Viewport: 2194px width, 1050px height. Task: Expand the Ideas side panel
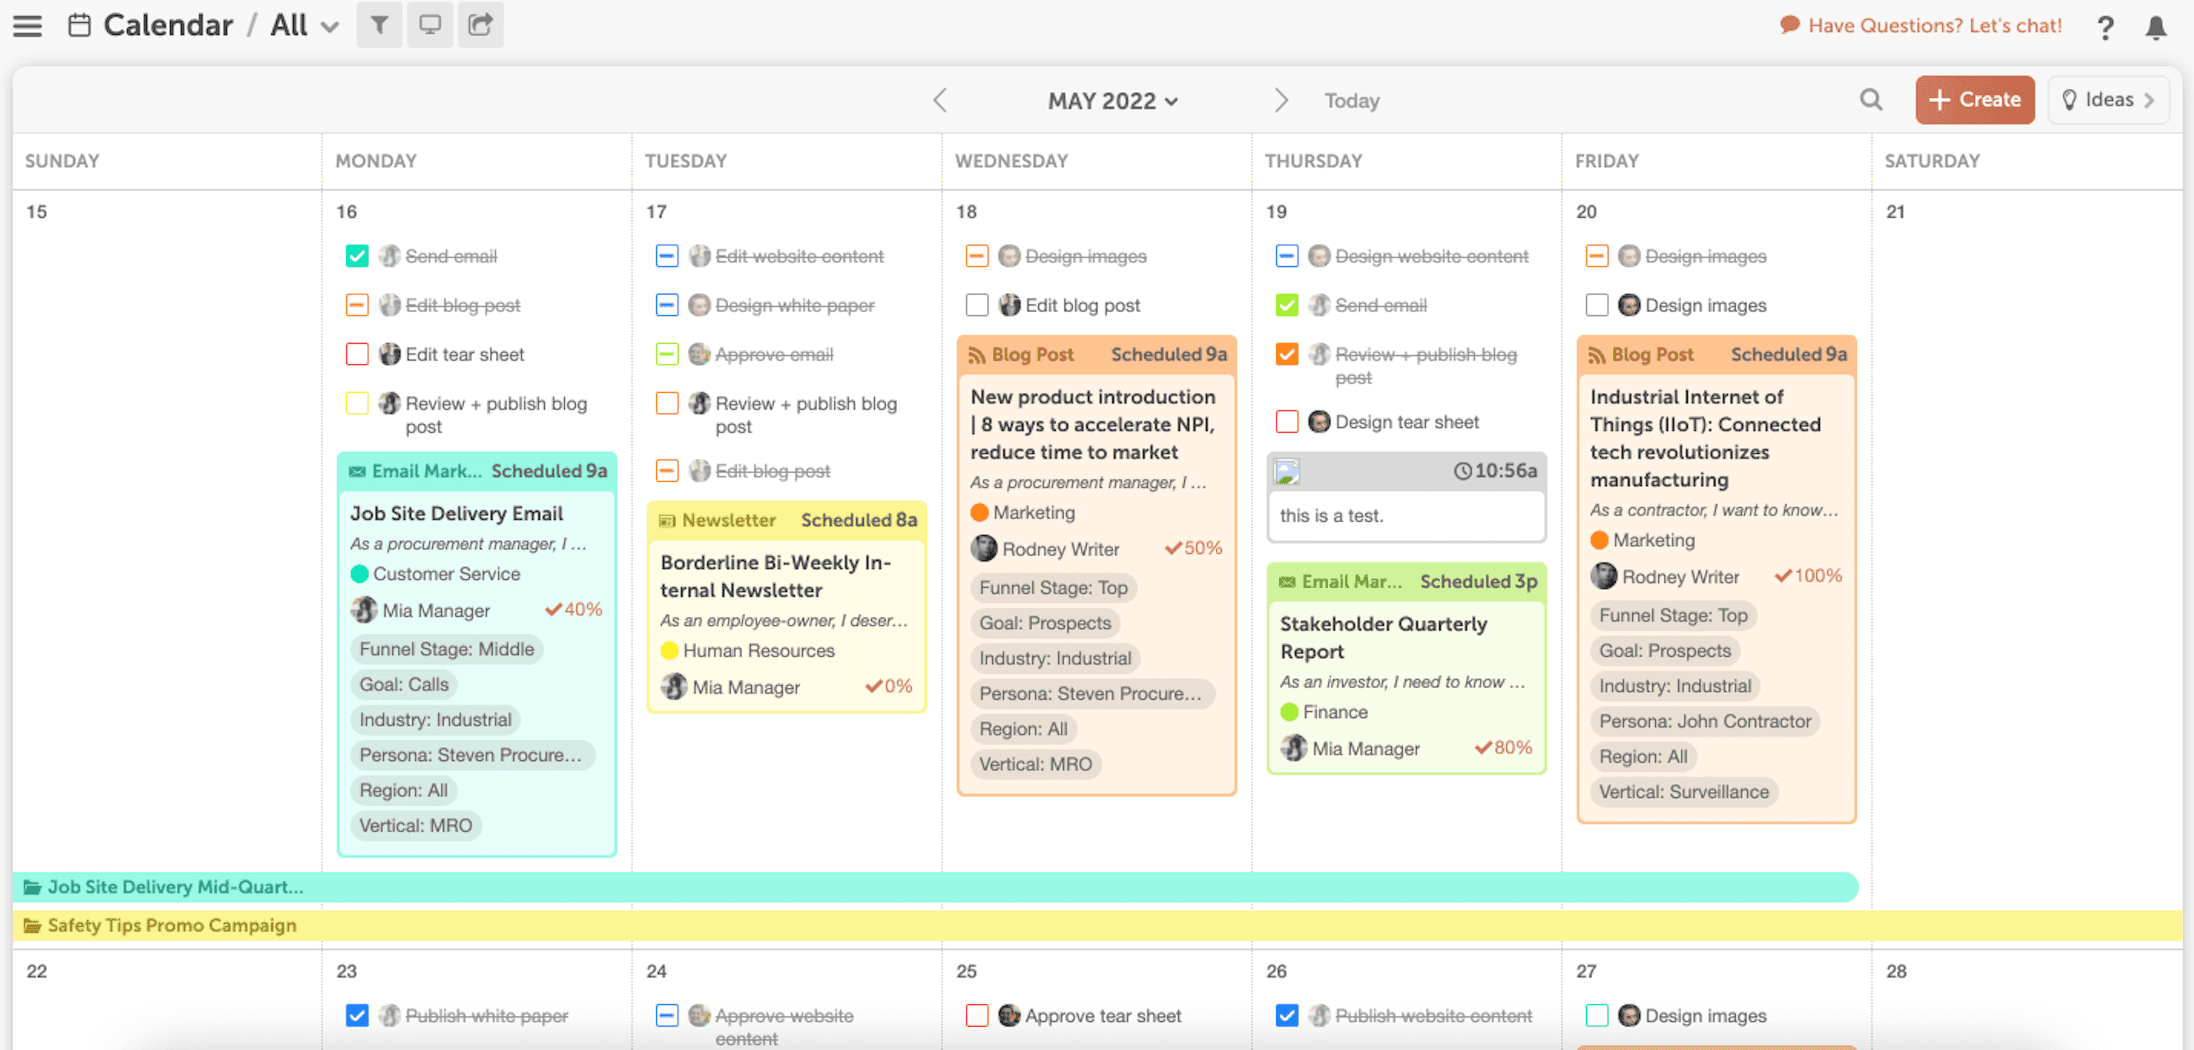(2108, 100)
